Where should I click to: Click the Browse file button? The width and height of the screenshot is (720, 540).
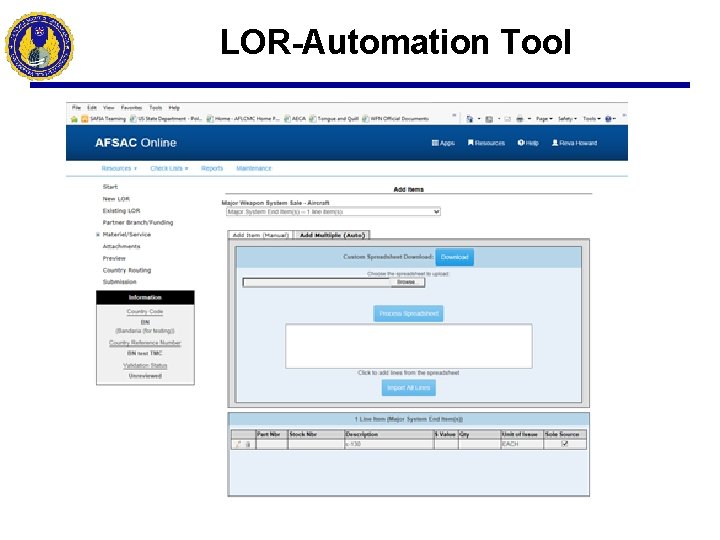[406, 282]
